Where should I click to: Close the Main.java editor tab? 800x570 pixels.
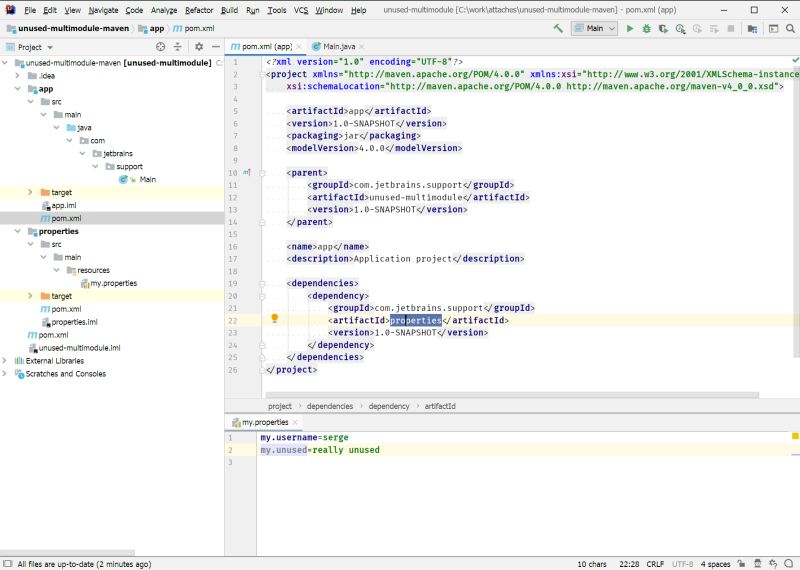(362, 46)
